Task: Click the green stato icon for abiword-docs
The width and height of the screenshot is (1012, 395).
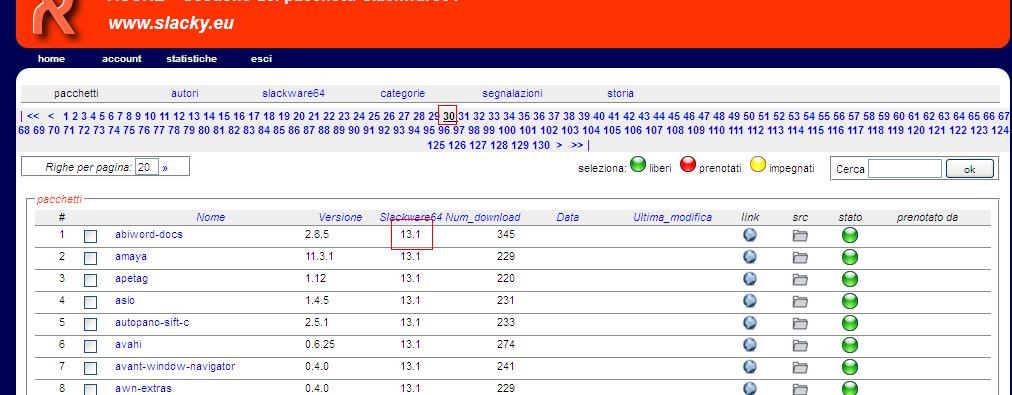Action: tap(850, 236)
